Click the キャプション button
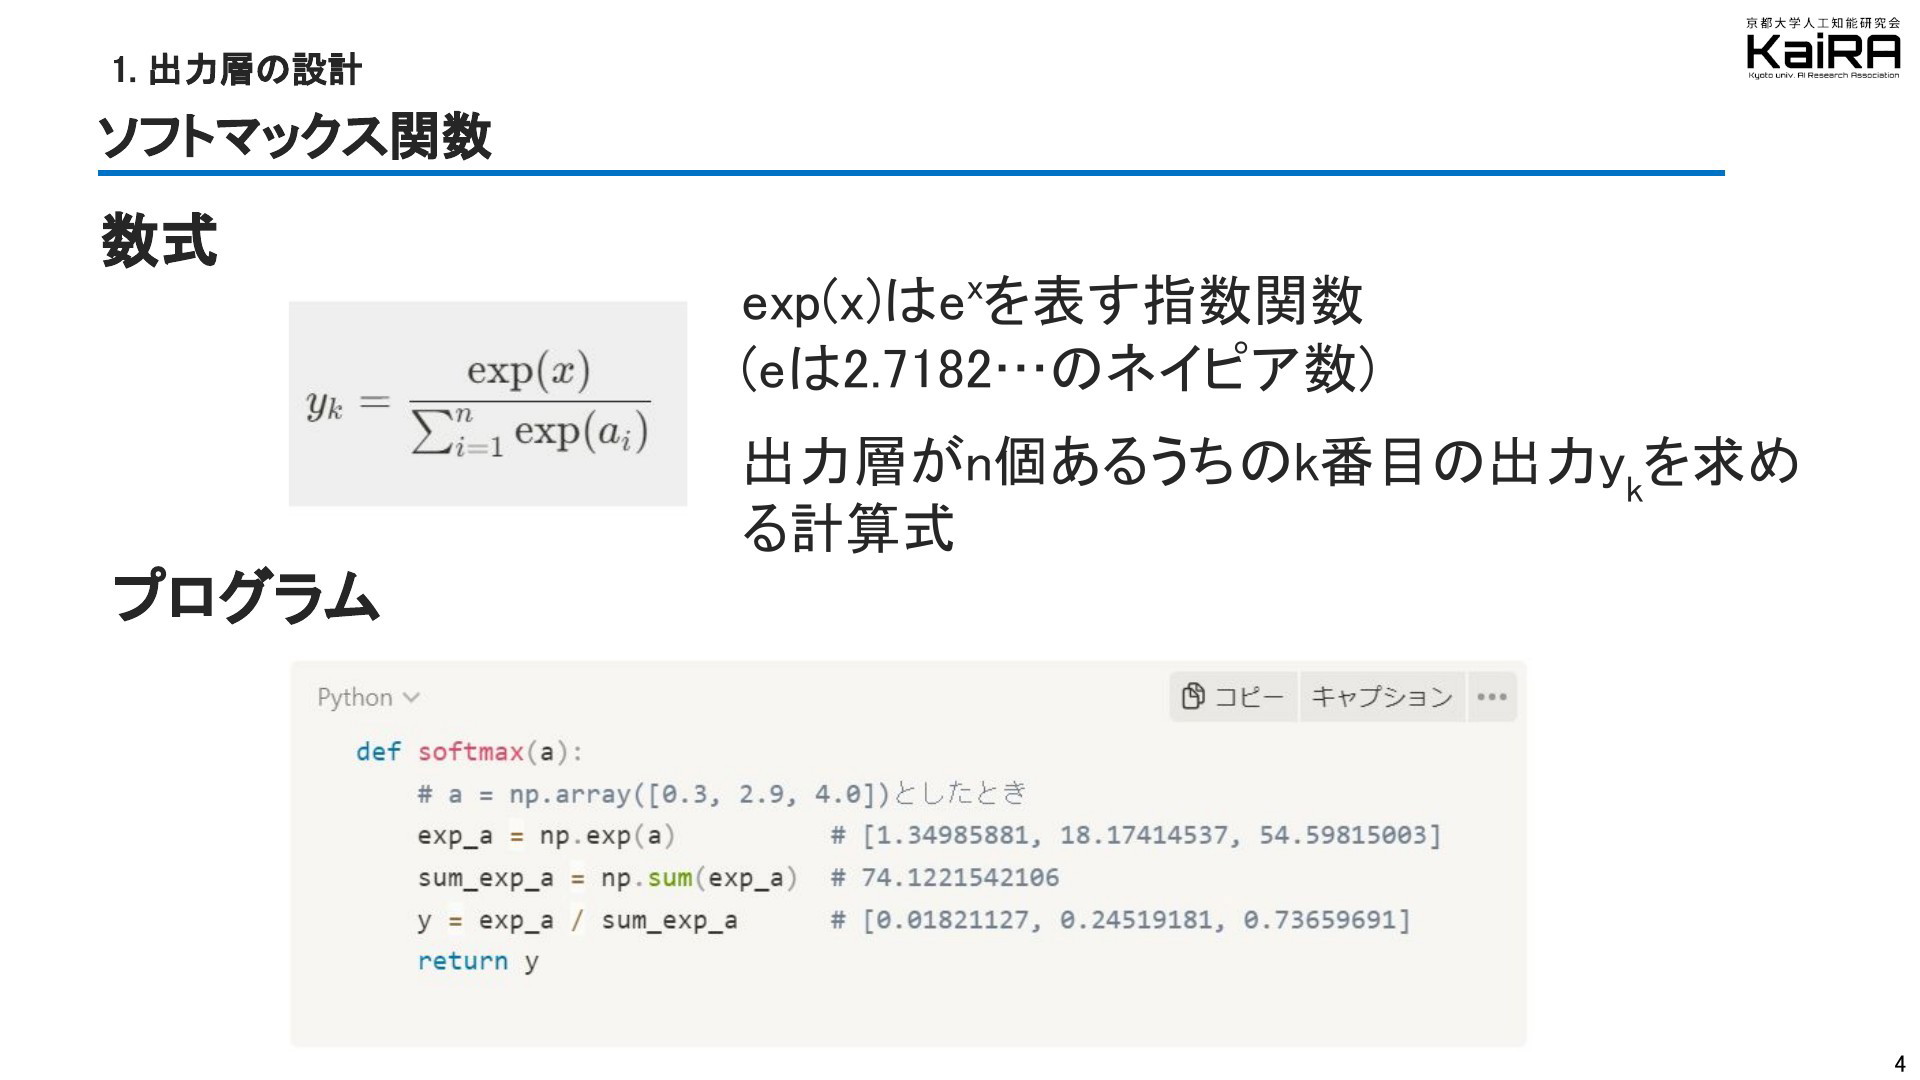The height and width of the screenshot is (1080, 1920). point(1382,697)
